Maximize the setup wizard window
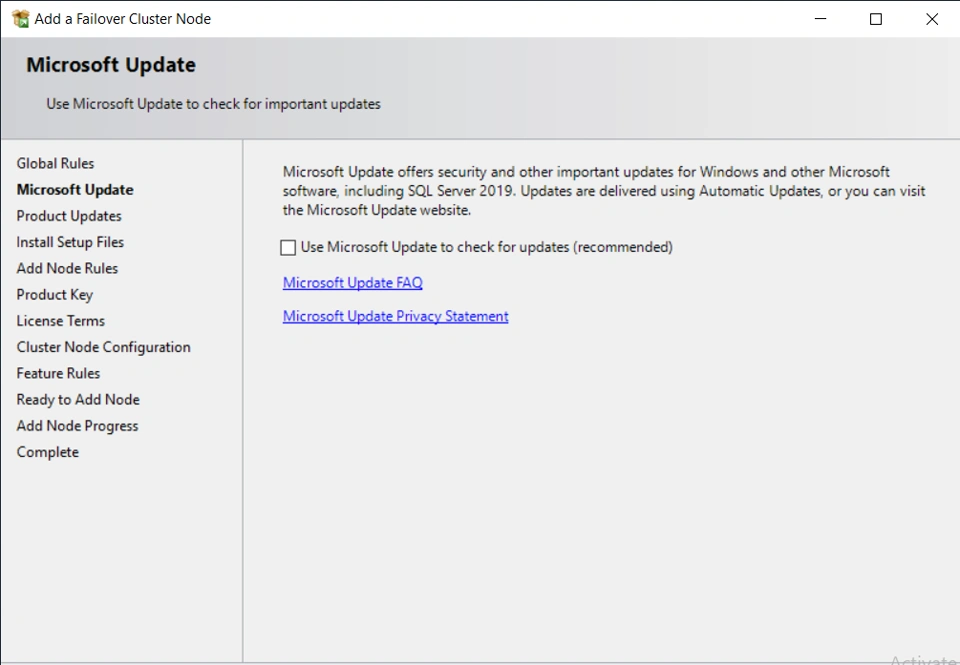Viewport: 960px width, 665px height. point(876,19)
